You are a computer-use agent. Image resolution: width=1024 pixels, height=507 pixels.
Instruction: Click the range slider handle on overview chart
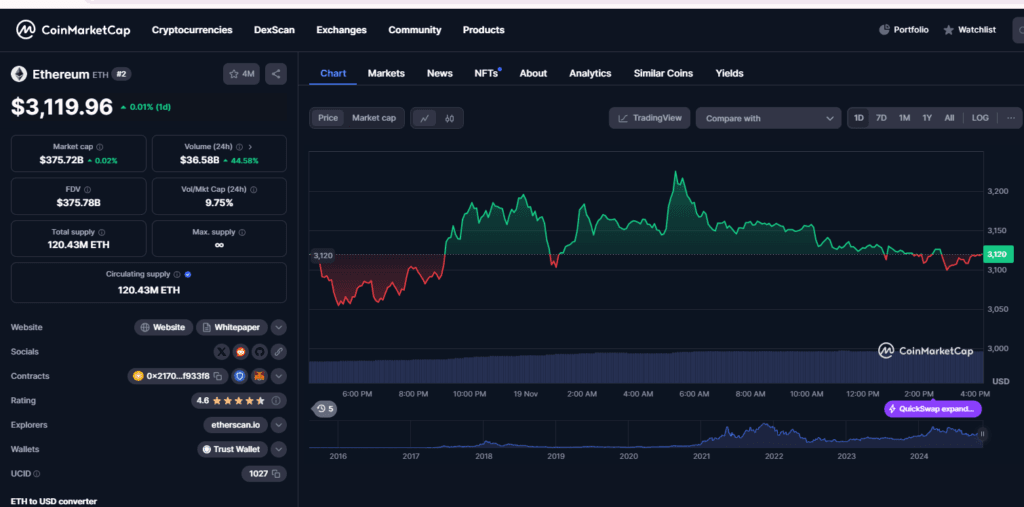[982, 434]
